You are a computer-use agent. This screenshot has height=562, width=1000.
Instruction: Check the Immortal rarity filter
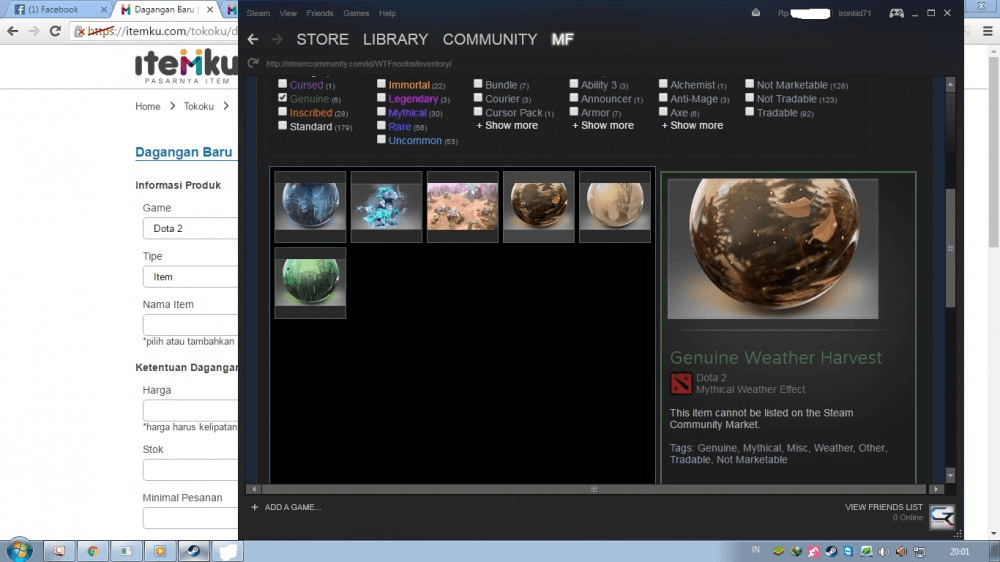pyautogui.click(x=381, y=84)
